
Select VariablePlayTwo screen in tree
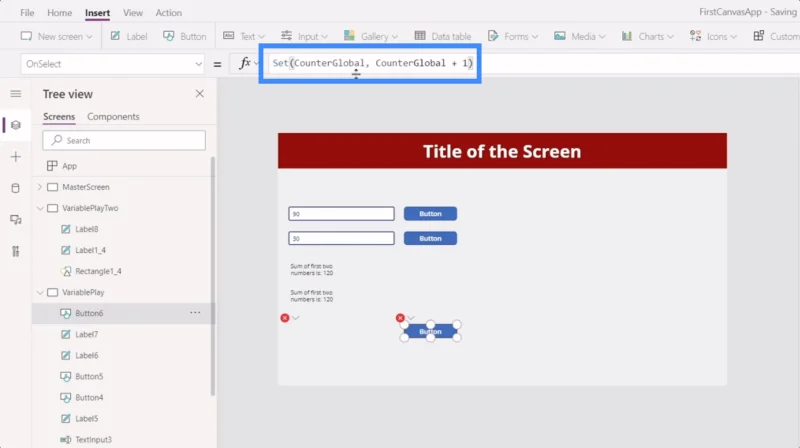click(90, 208)
